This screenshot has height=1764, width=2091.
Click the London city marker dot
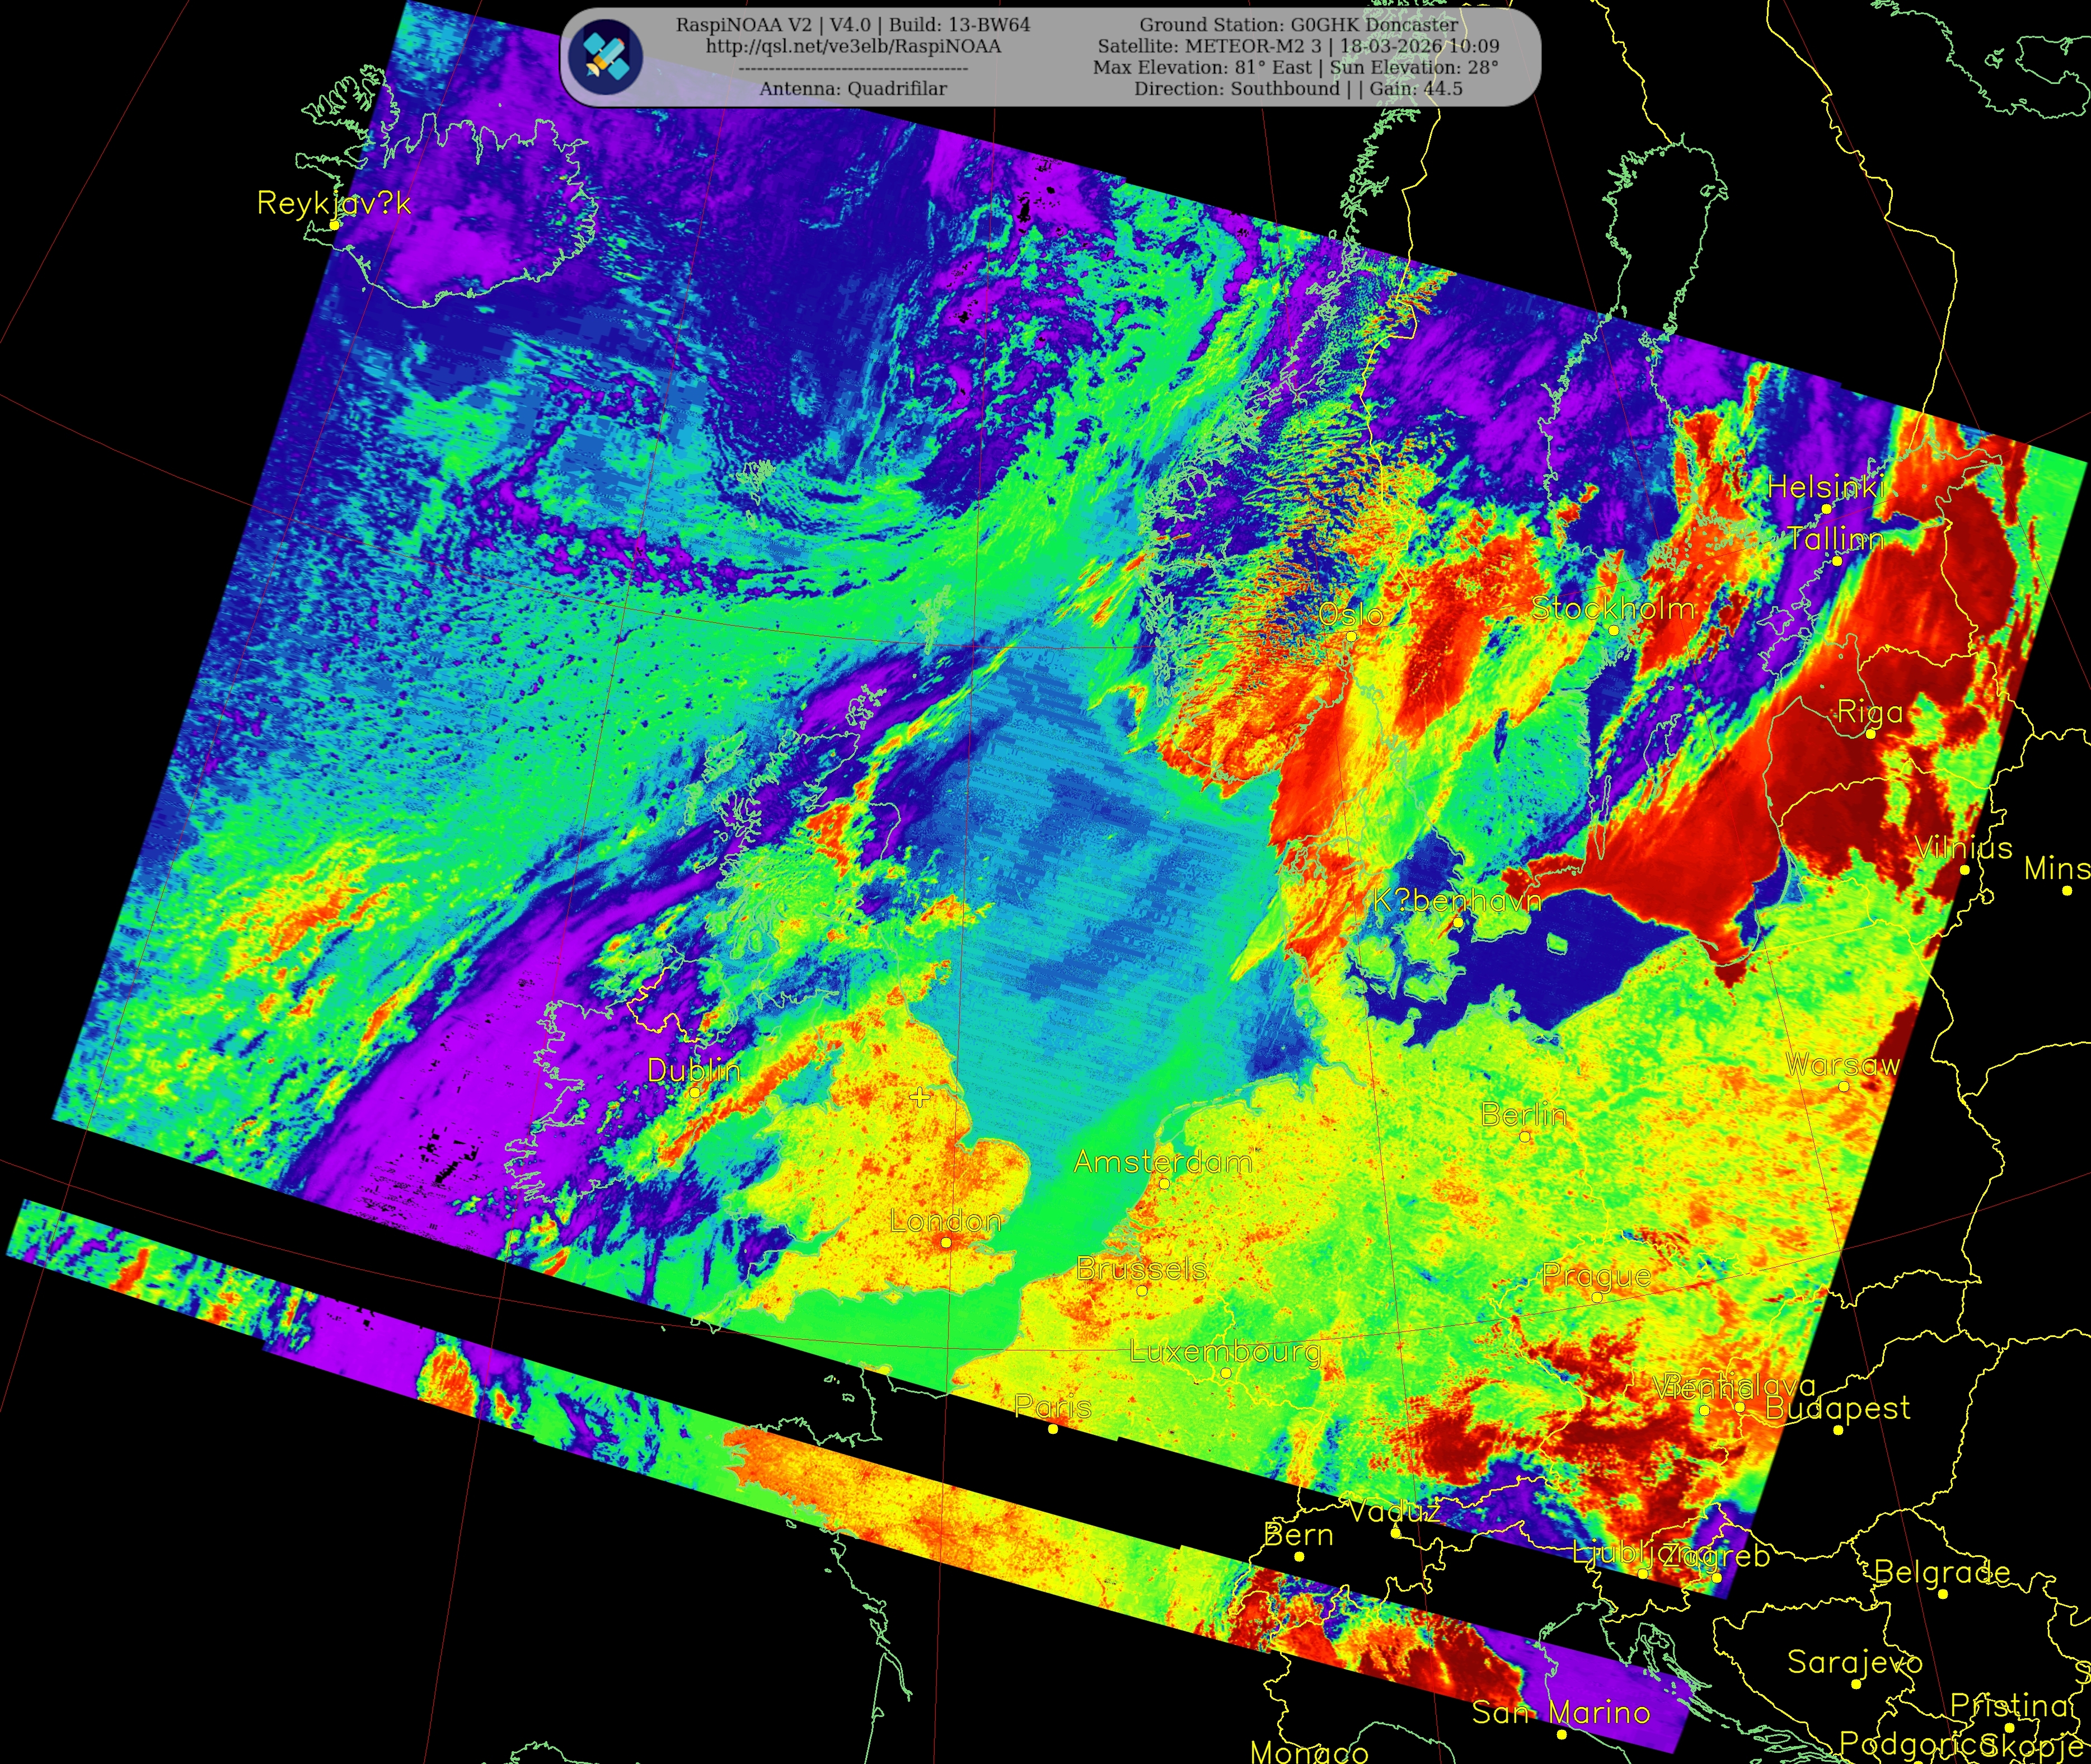[x=946, y=1243]
